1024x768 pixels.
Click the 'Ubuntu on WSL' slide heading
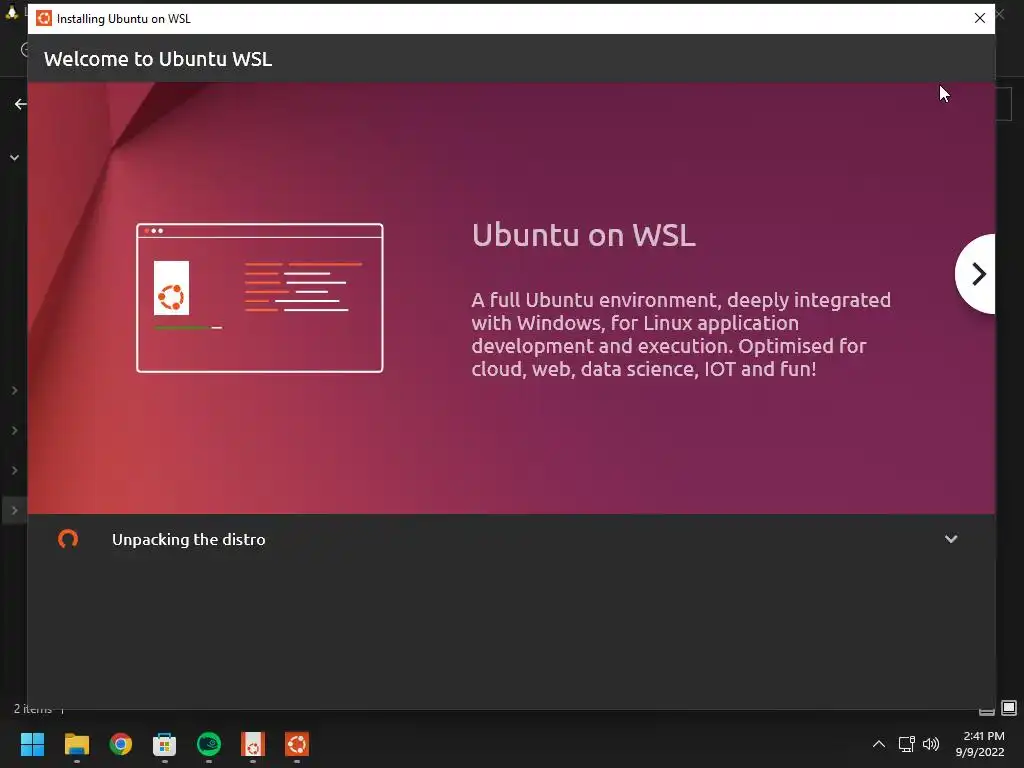coord(584,235)
